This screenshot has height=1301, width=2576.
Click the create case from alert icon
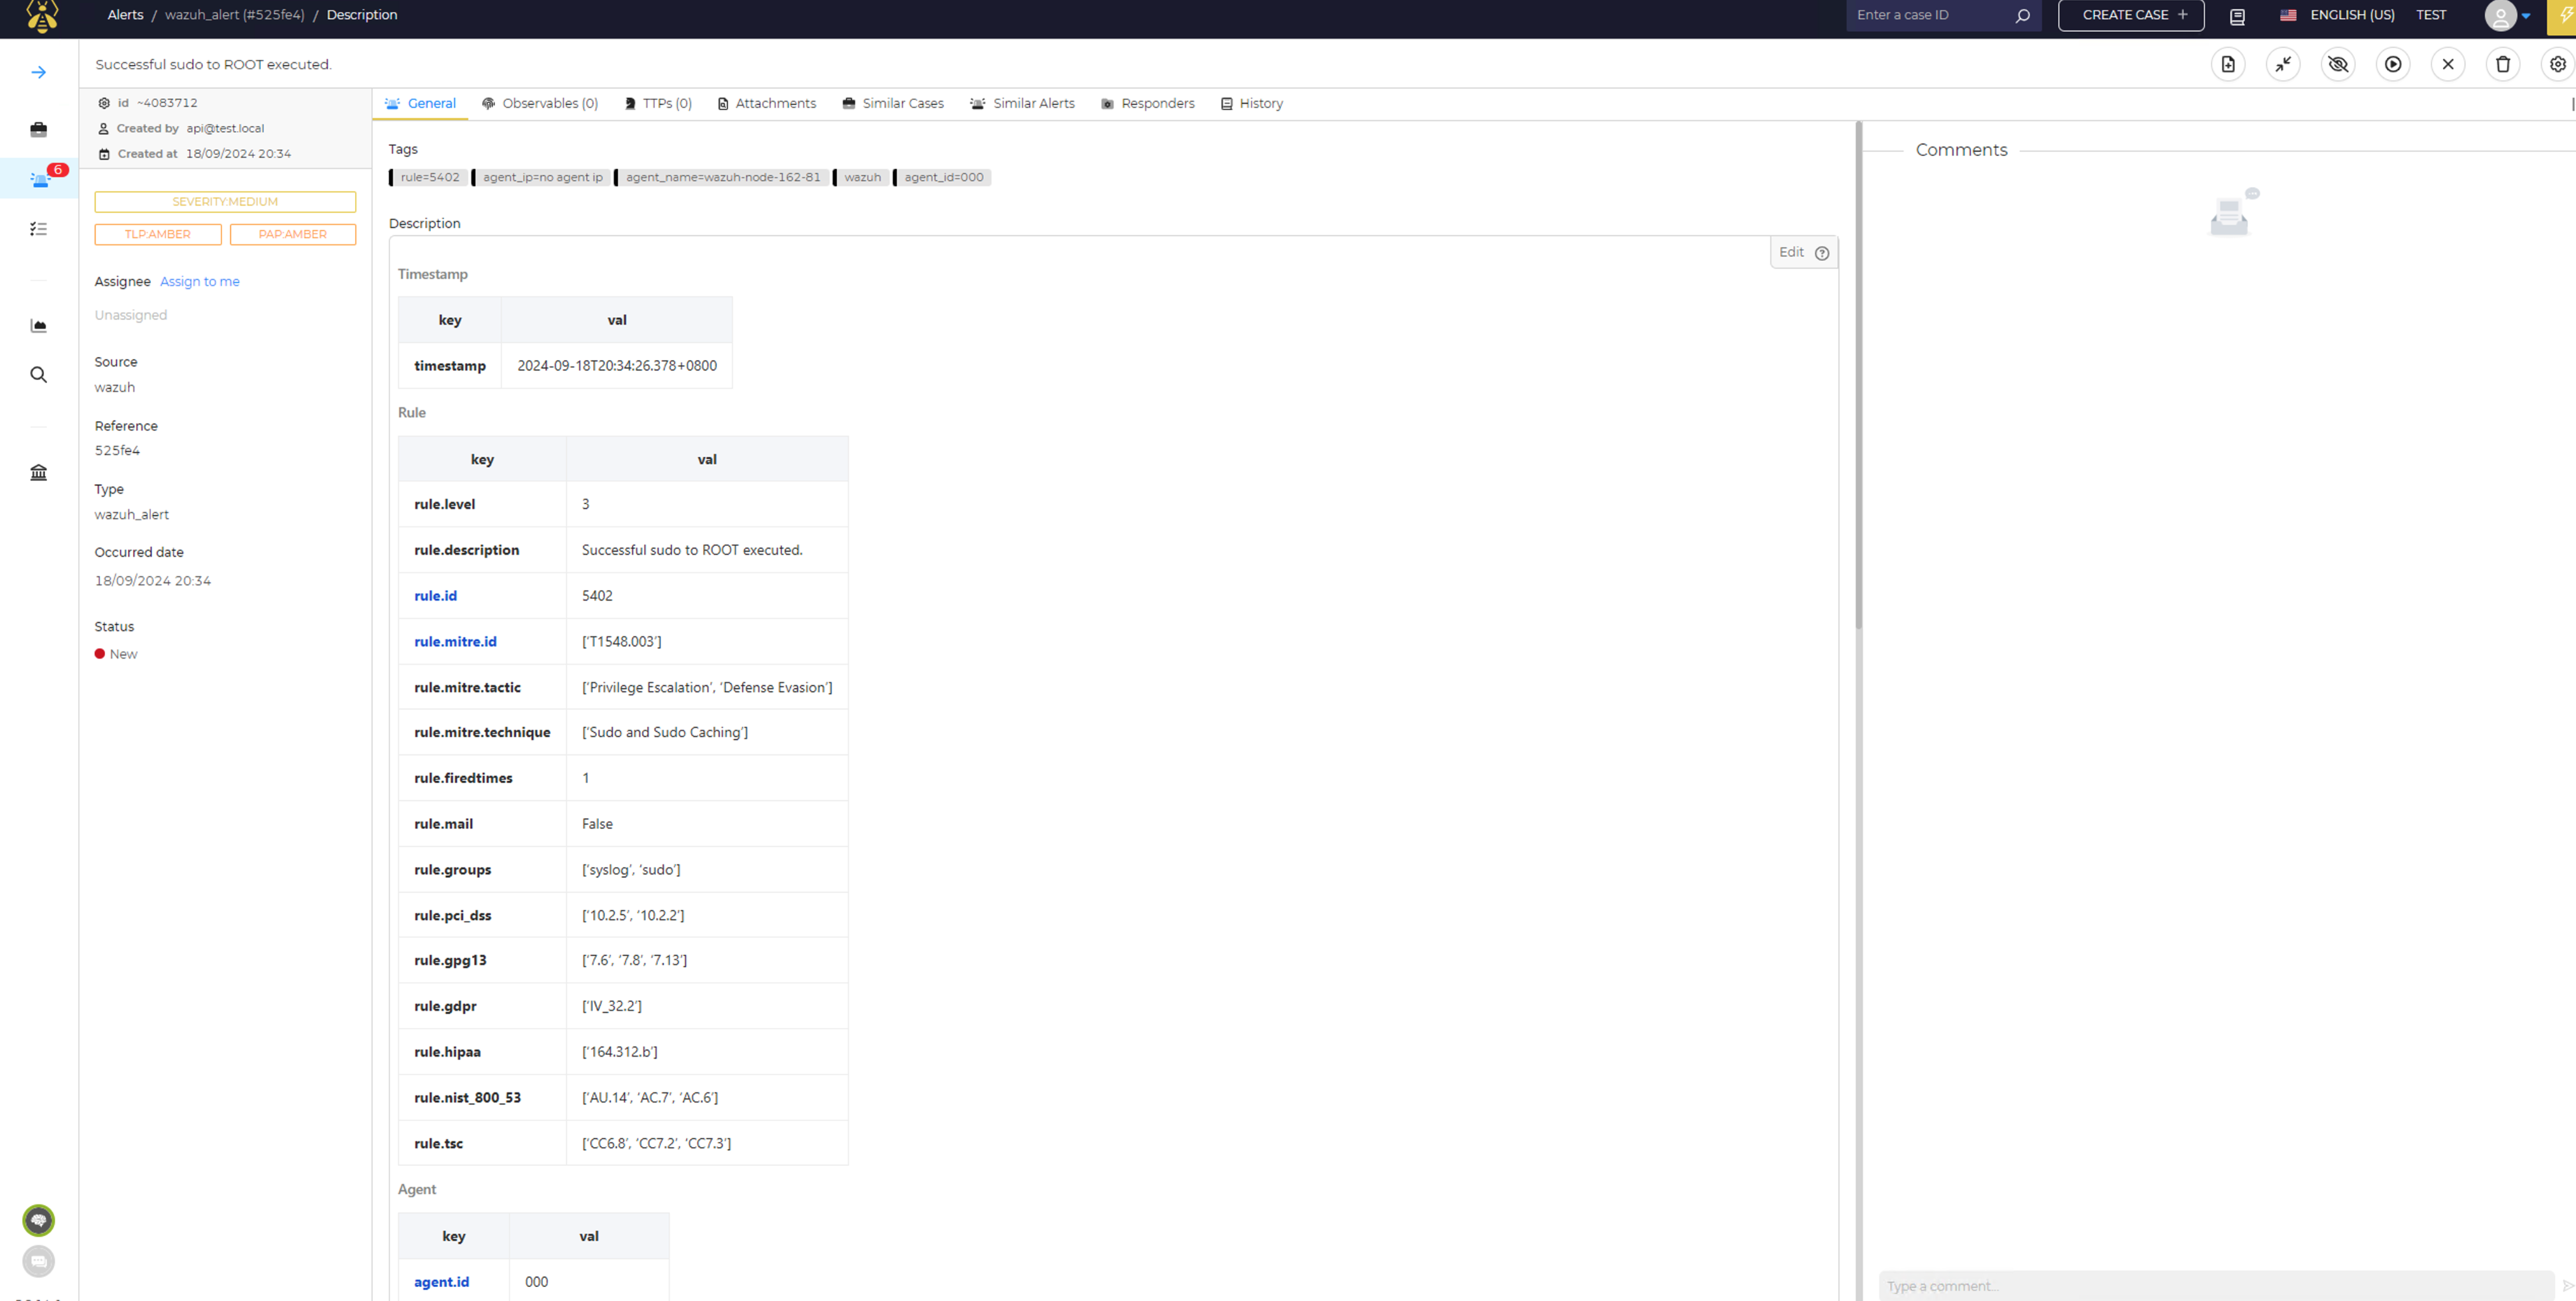tap(2228, 64)
